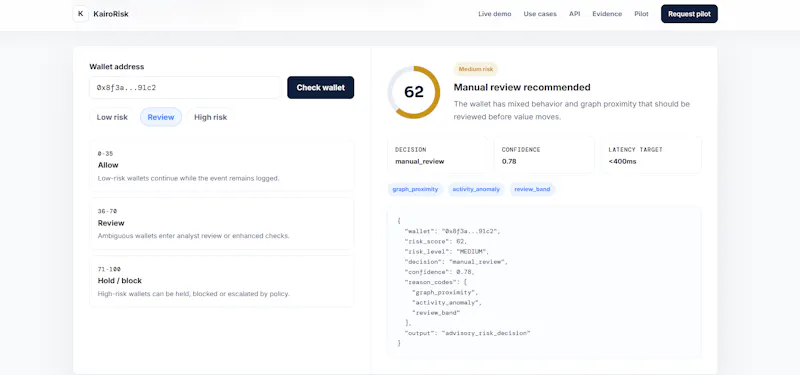
Task: Focus the Wallet address input field
Action: pyautogui.click(x=185, y=88)
